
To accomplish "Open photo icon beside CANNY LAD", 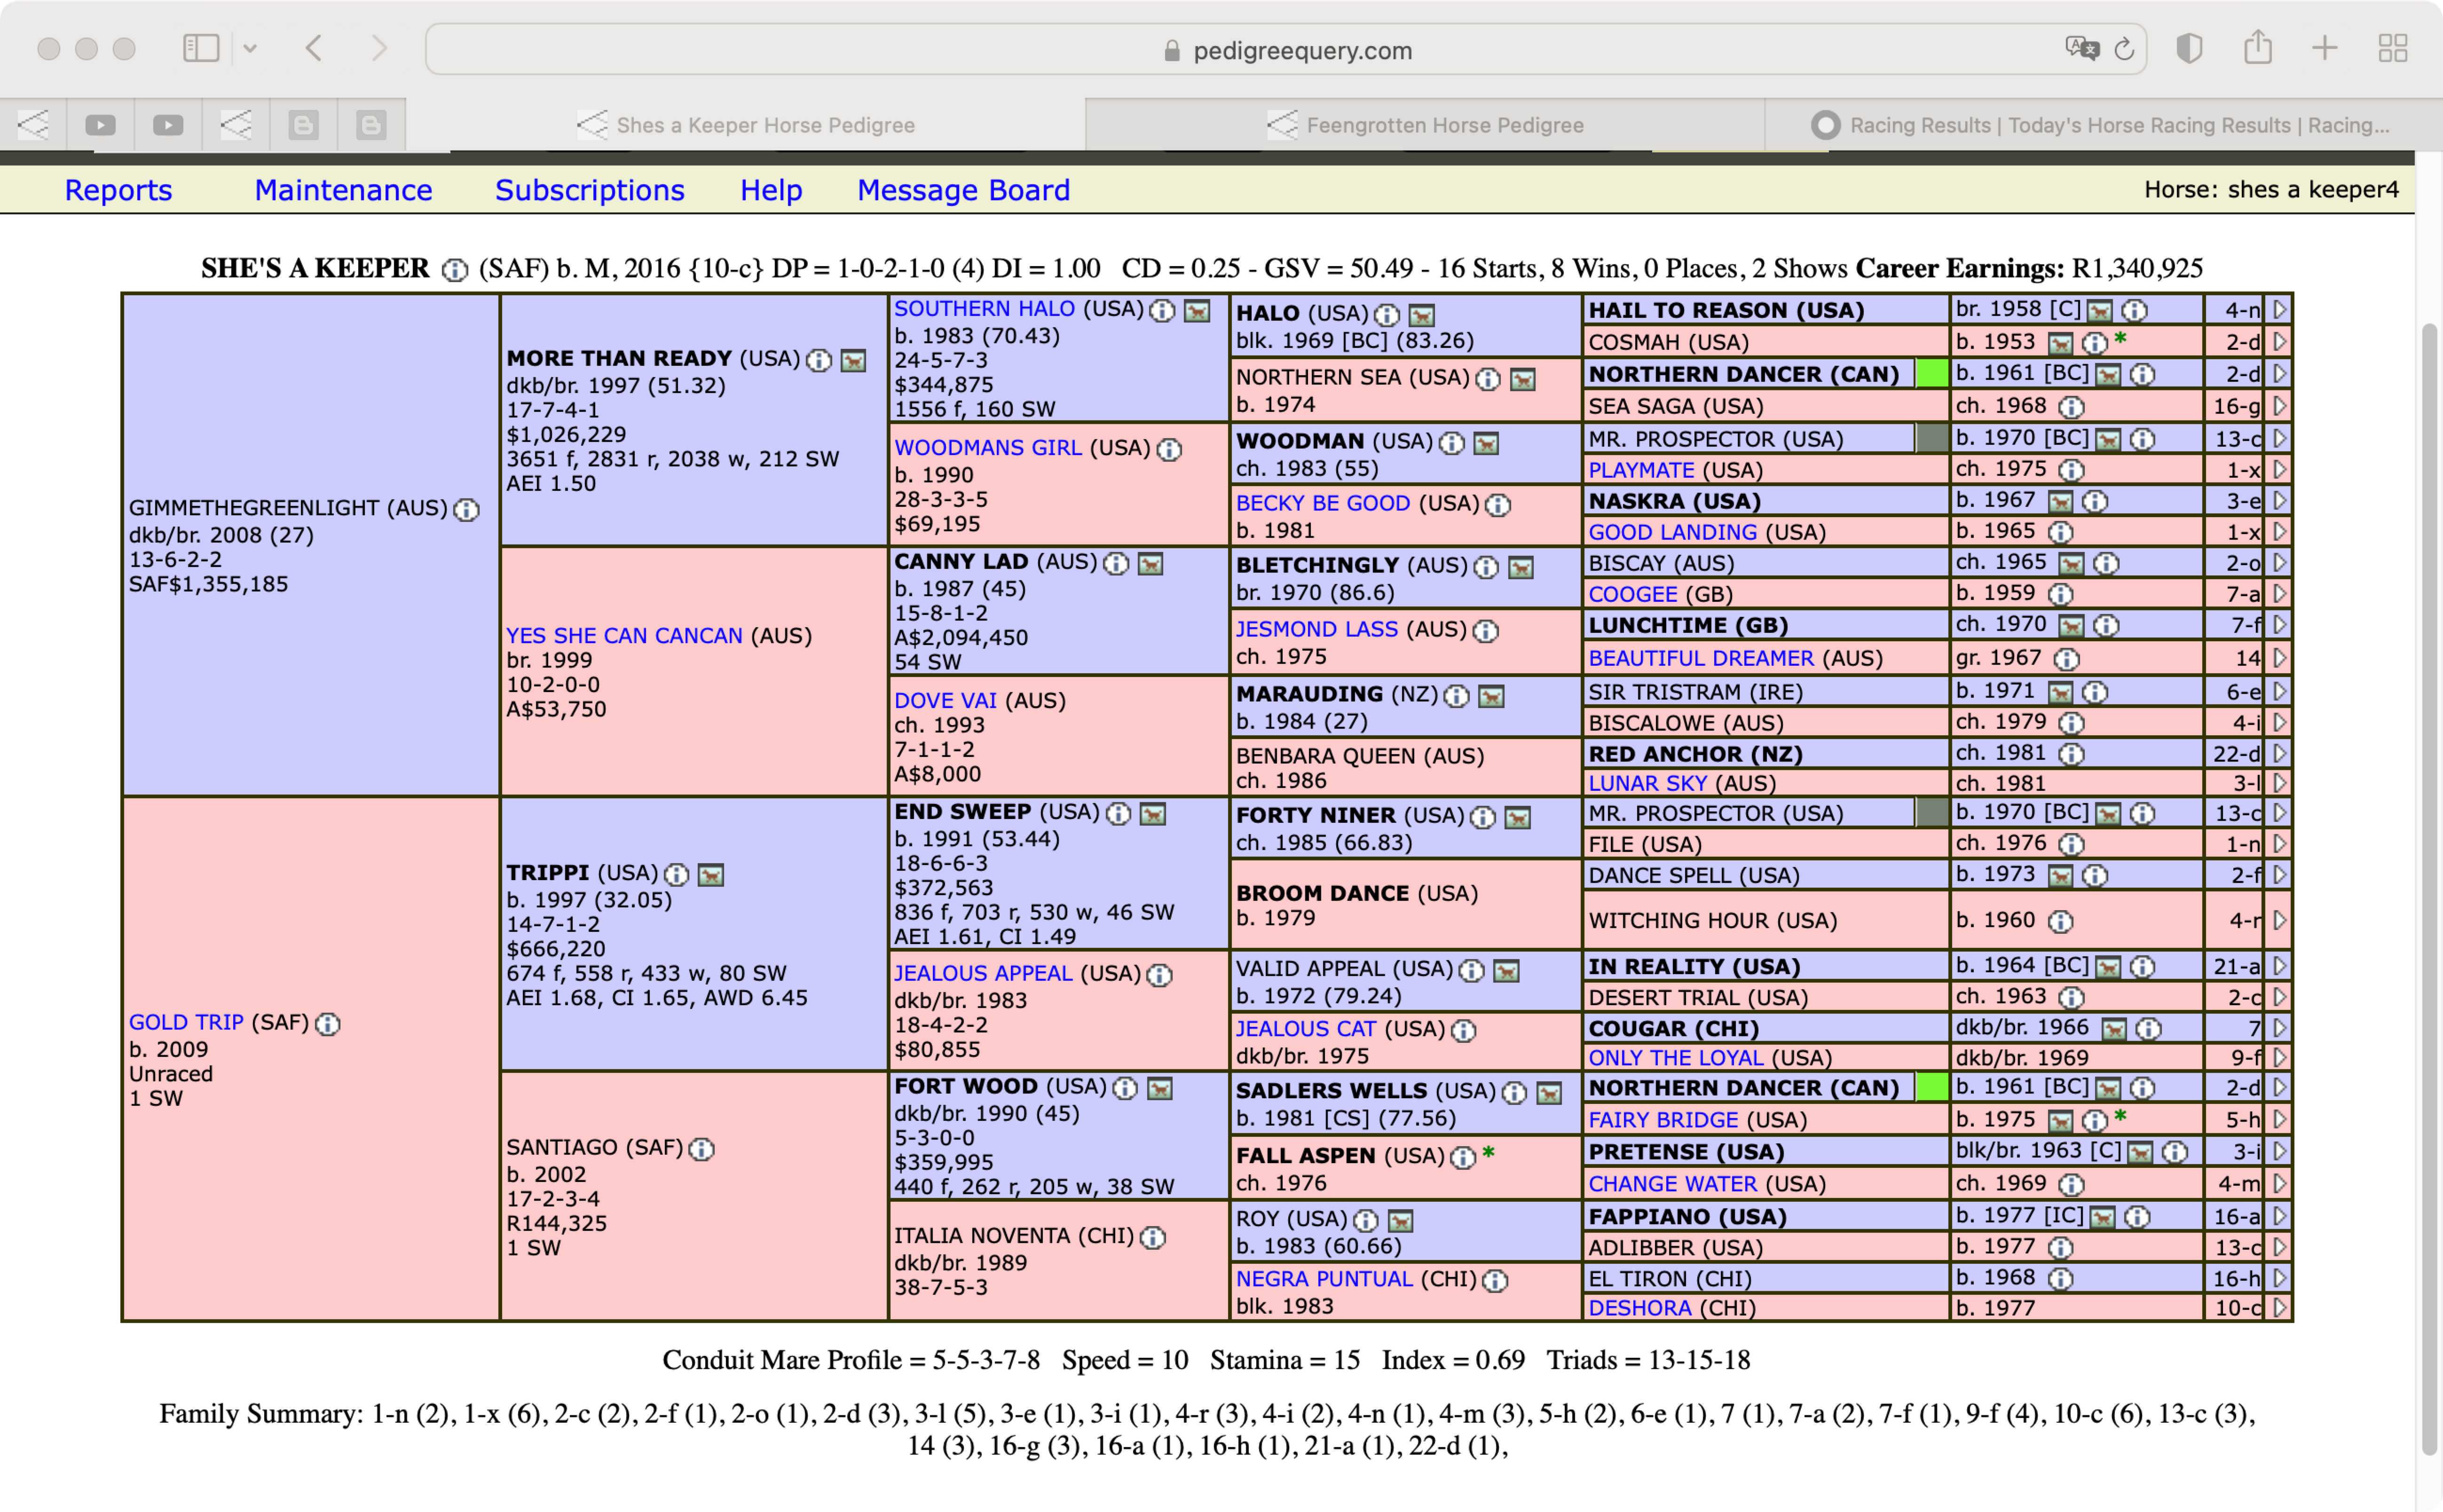I will coord(1150,564).
